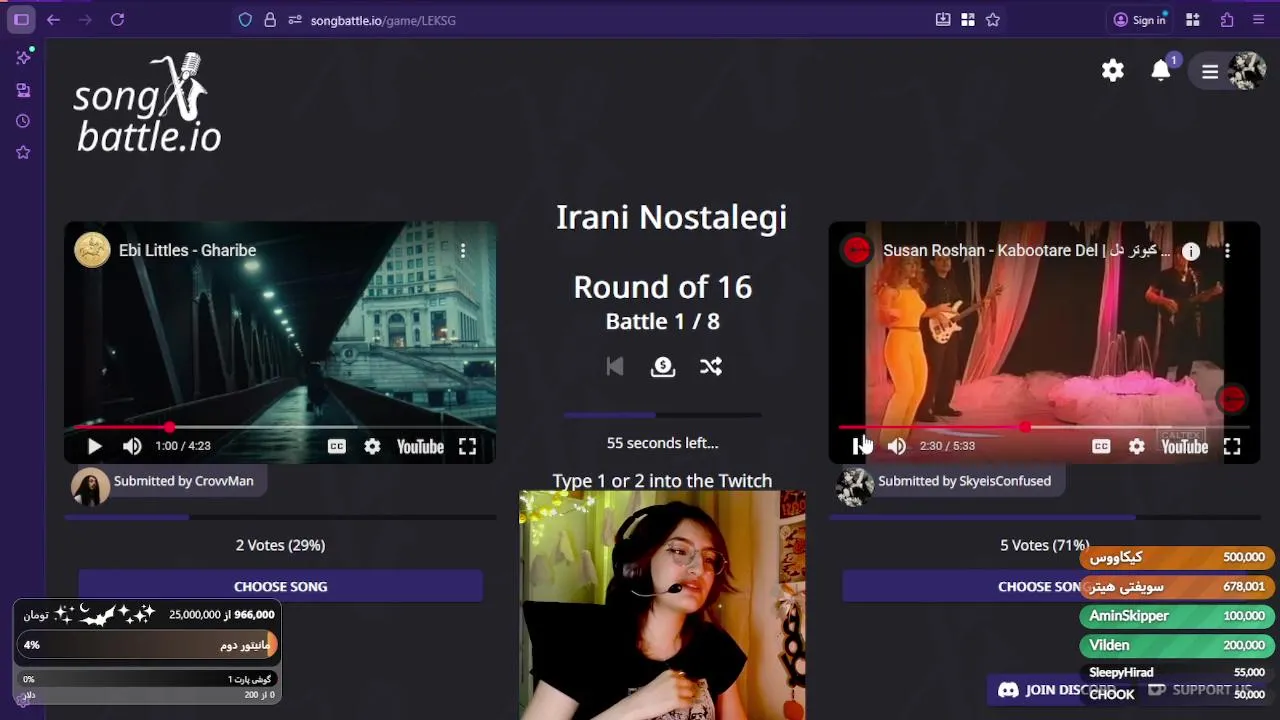Viewport: 1280px width, 720px height.
Task: Open the sidebar downloads panel icon
Action: [23, 90]
